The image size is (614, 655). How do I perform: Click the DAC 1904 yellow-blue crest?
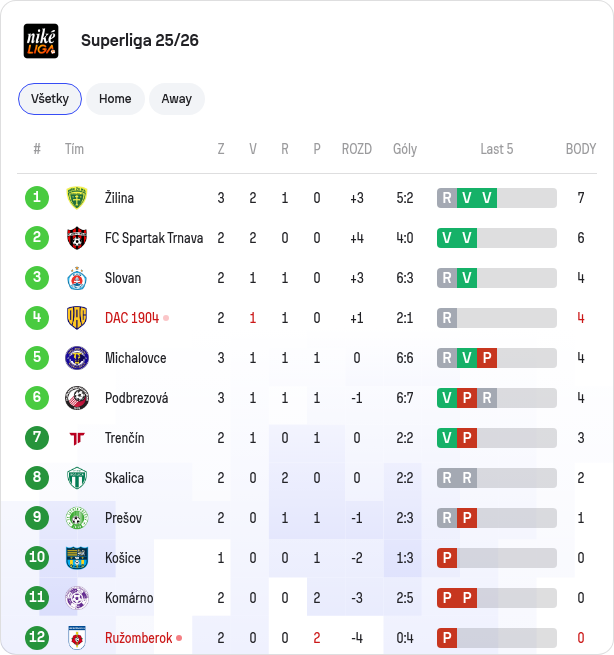77,318
